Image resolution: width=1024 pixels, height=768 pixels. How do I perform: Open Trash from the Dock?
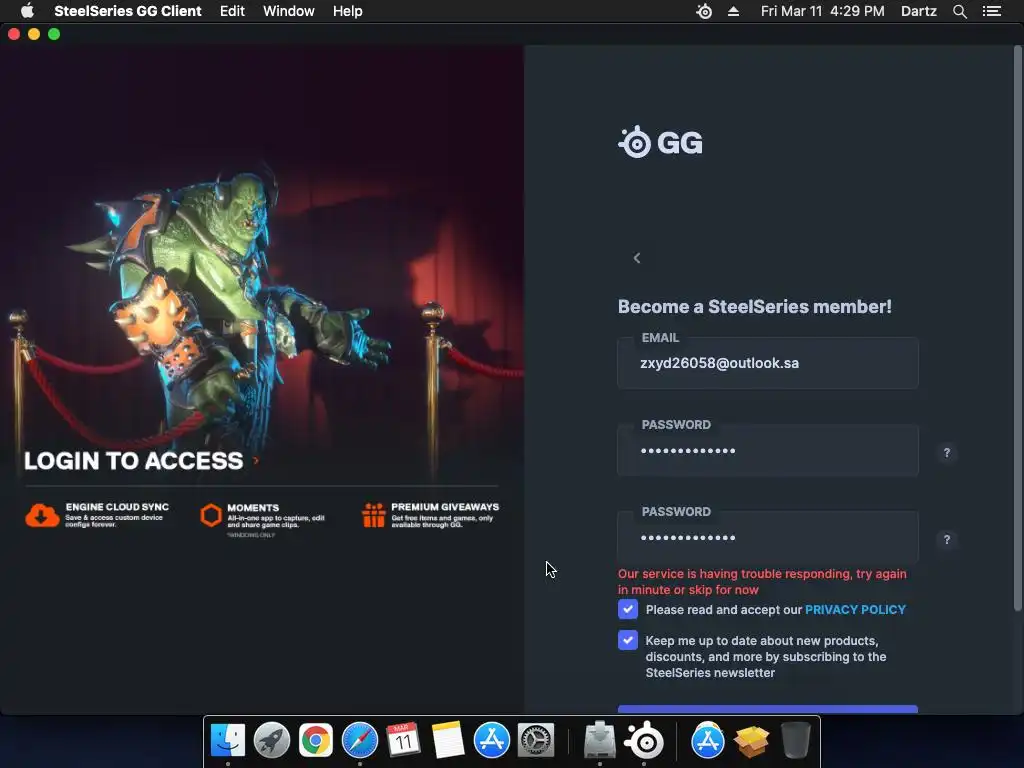coord(795,741)
